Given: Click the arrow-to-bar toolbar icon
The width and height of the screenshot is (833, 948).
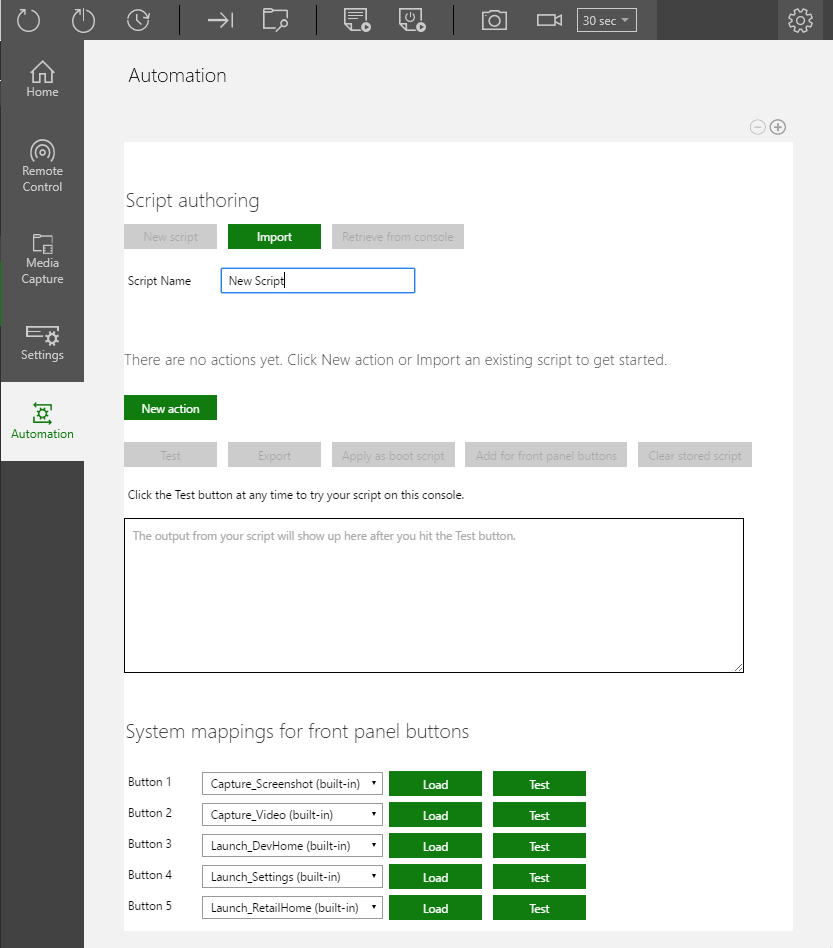Looking at the screenshot, I should (x=220, y=21).
